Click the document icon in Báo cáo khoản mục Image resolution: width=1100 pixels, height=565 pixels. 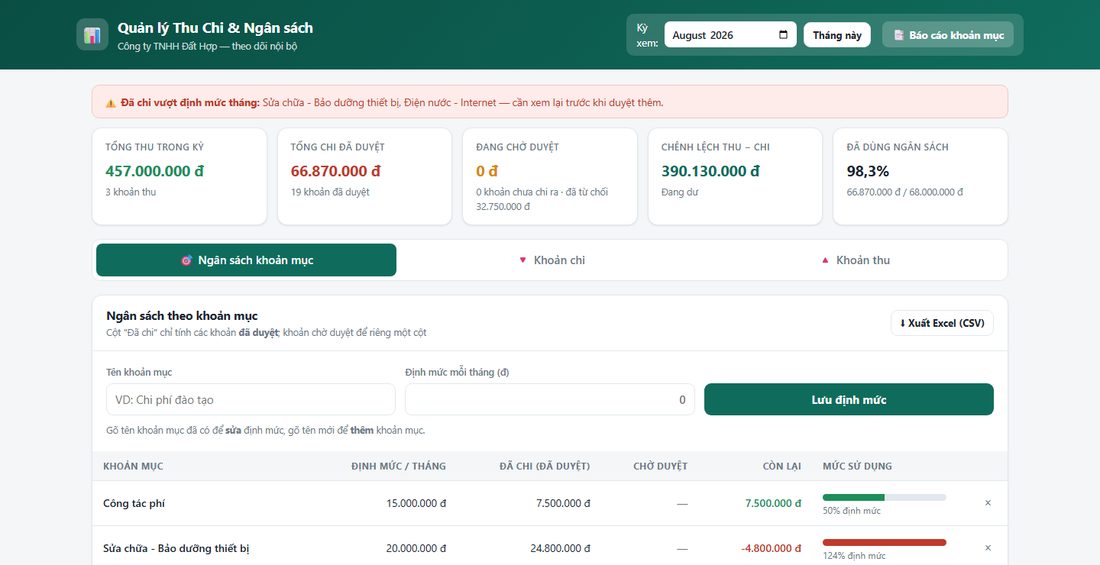899,35
